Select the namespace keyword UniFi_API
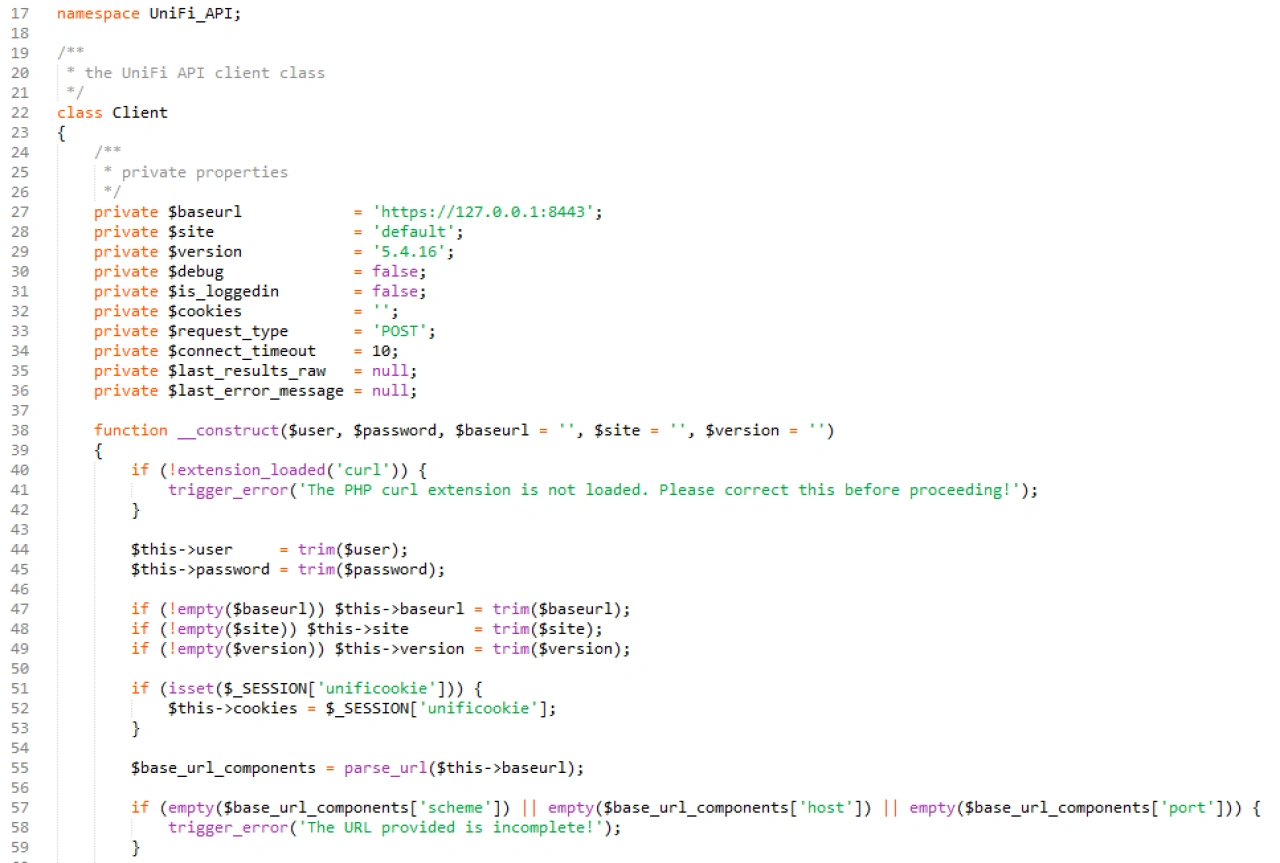This screenshot has width=1280, height=863. click(189, 13)
